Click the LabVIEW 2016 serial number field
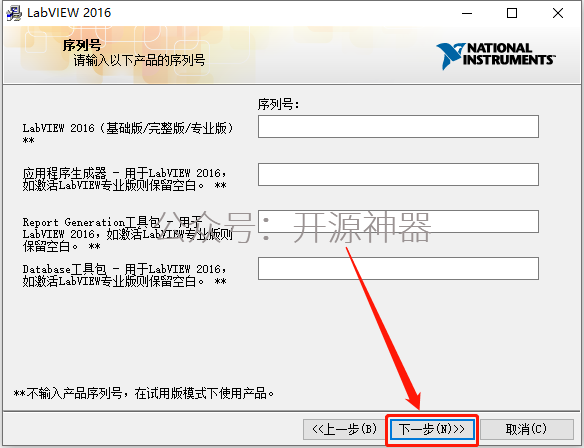 coord(398,127)
